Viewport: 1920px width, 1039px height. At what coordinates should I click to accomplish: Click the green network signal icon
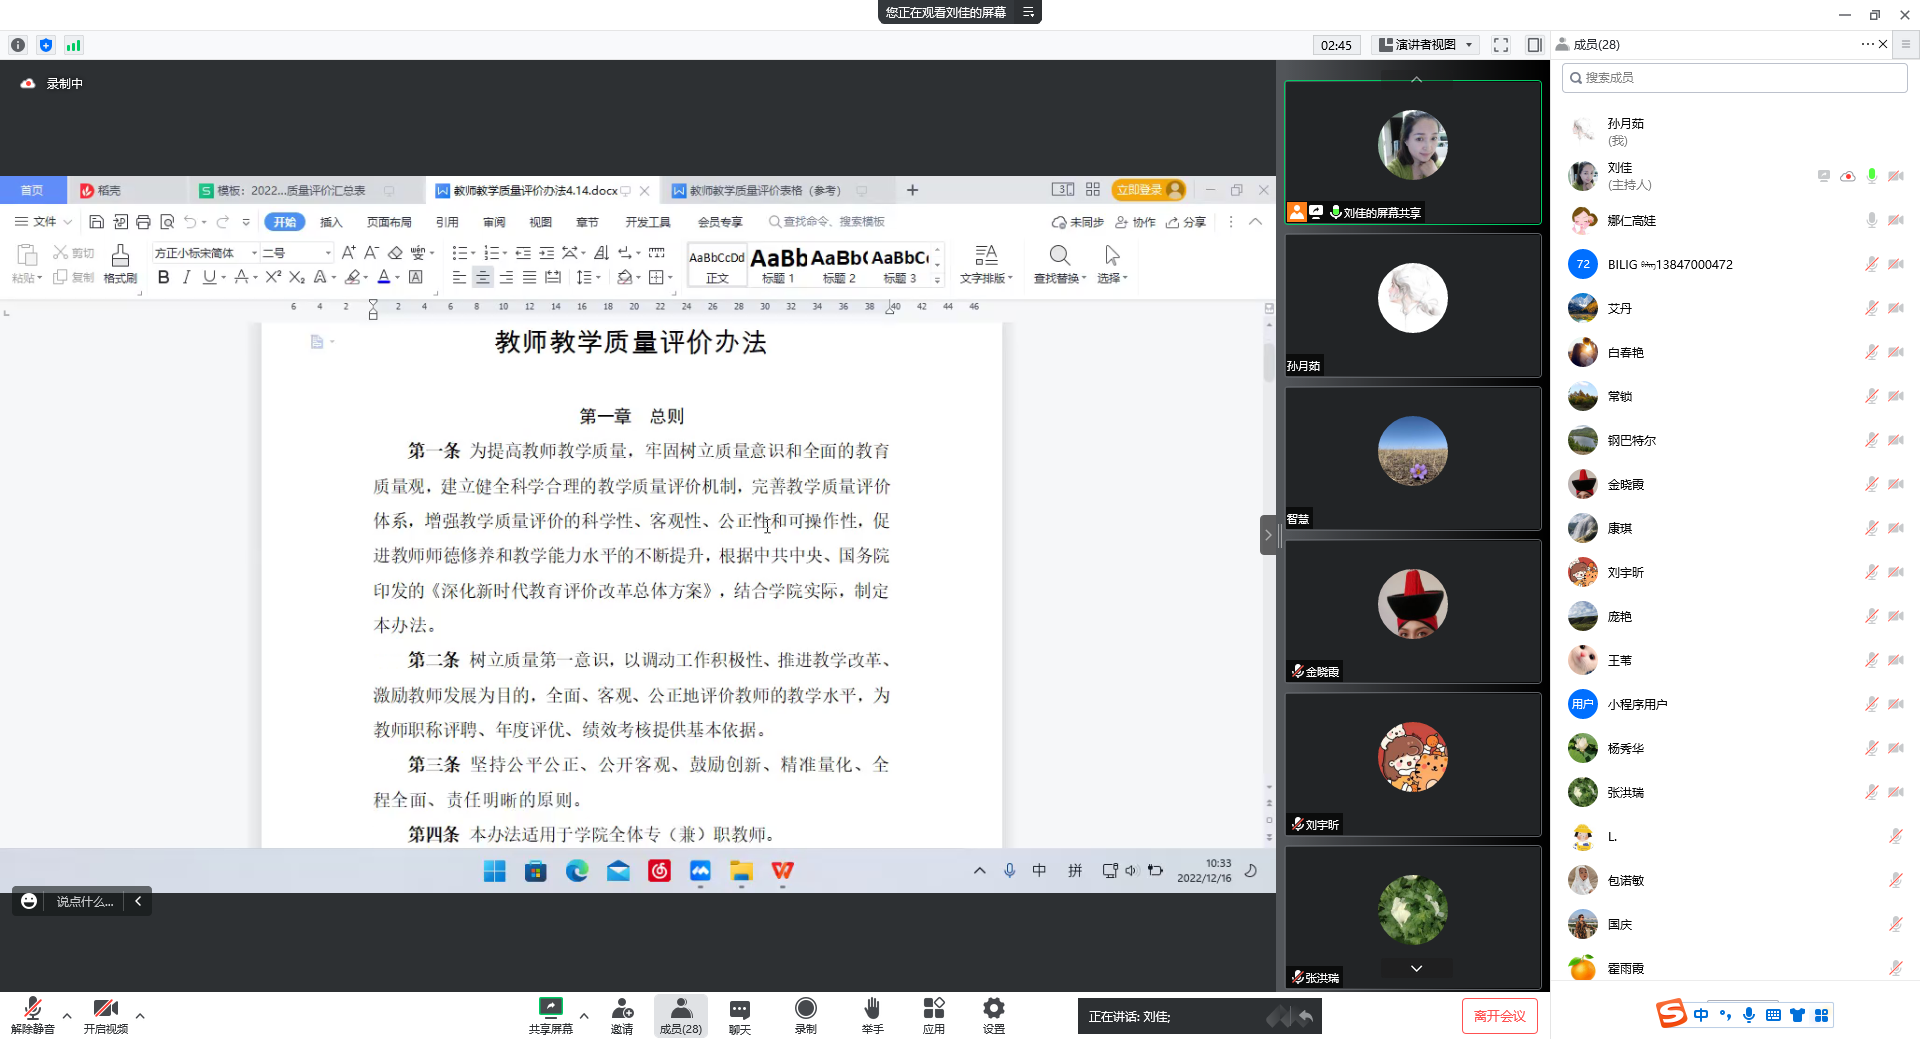pyautogui.click(x=73, y=45)
